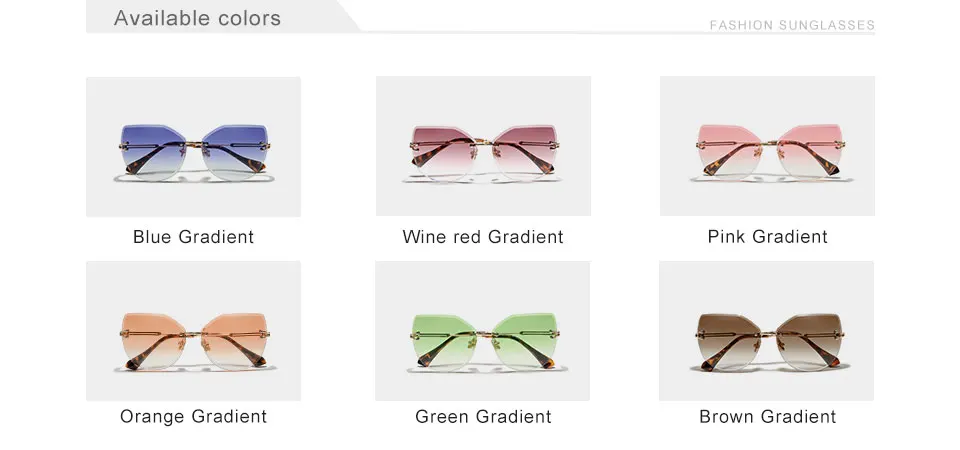
Task: Pick the pink lens of the pink pair
Action: click(730, 151)
